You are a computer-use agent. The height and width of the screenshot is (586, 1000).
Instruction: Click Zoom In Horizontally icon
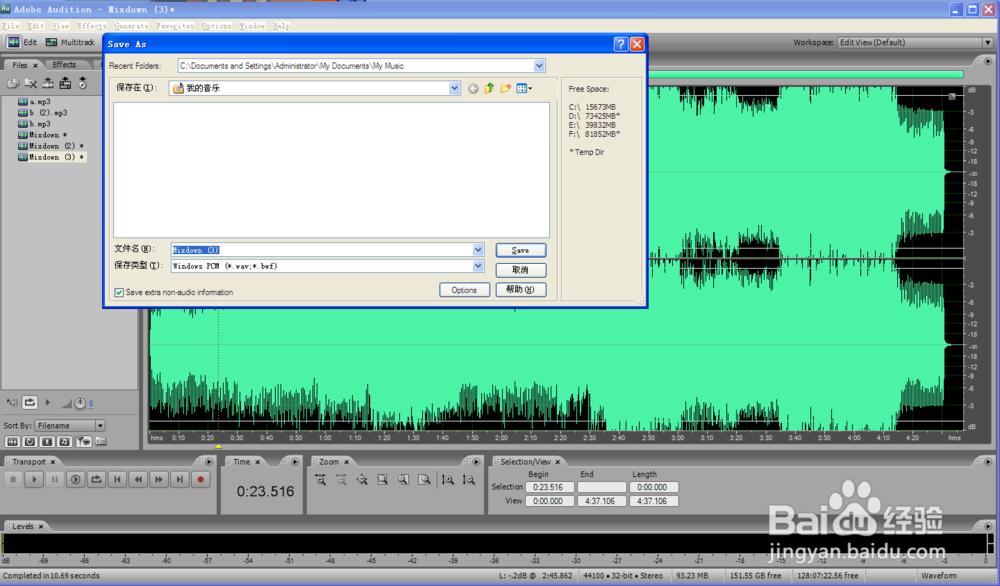point(320,480)
